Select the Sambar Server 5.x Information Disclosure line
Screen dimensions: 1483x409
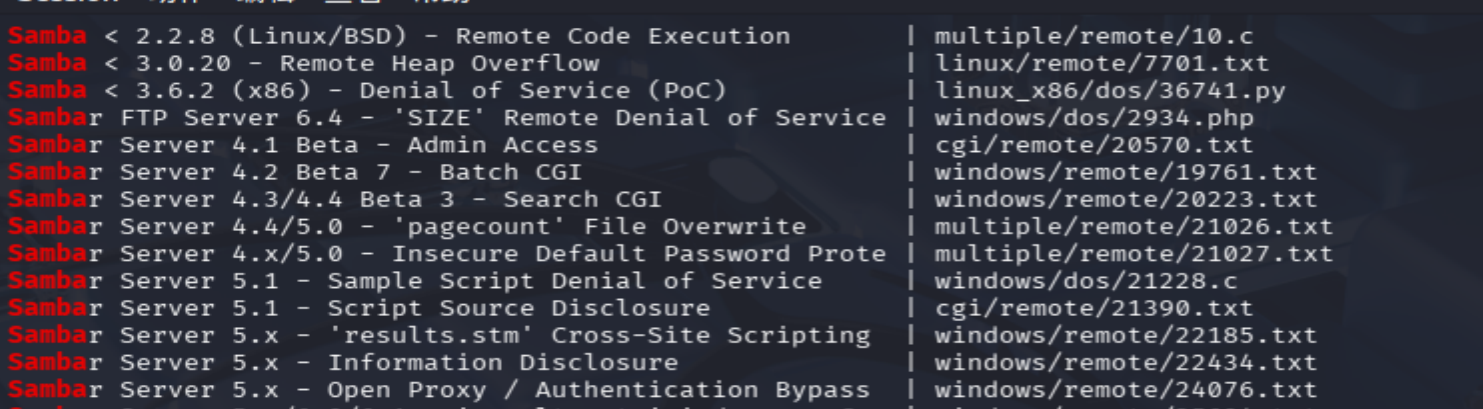(343, 362)
